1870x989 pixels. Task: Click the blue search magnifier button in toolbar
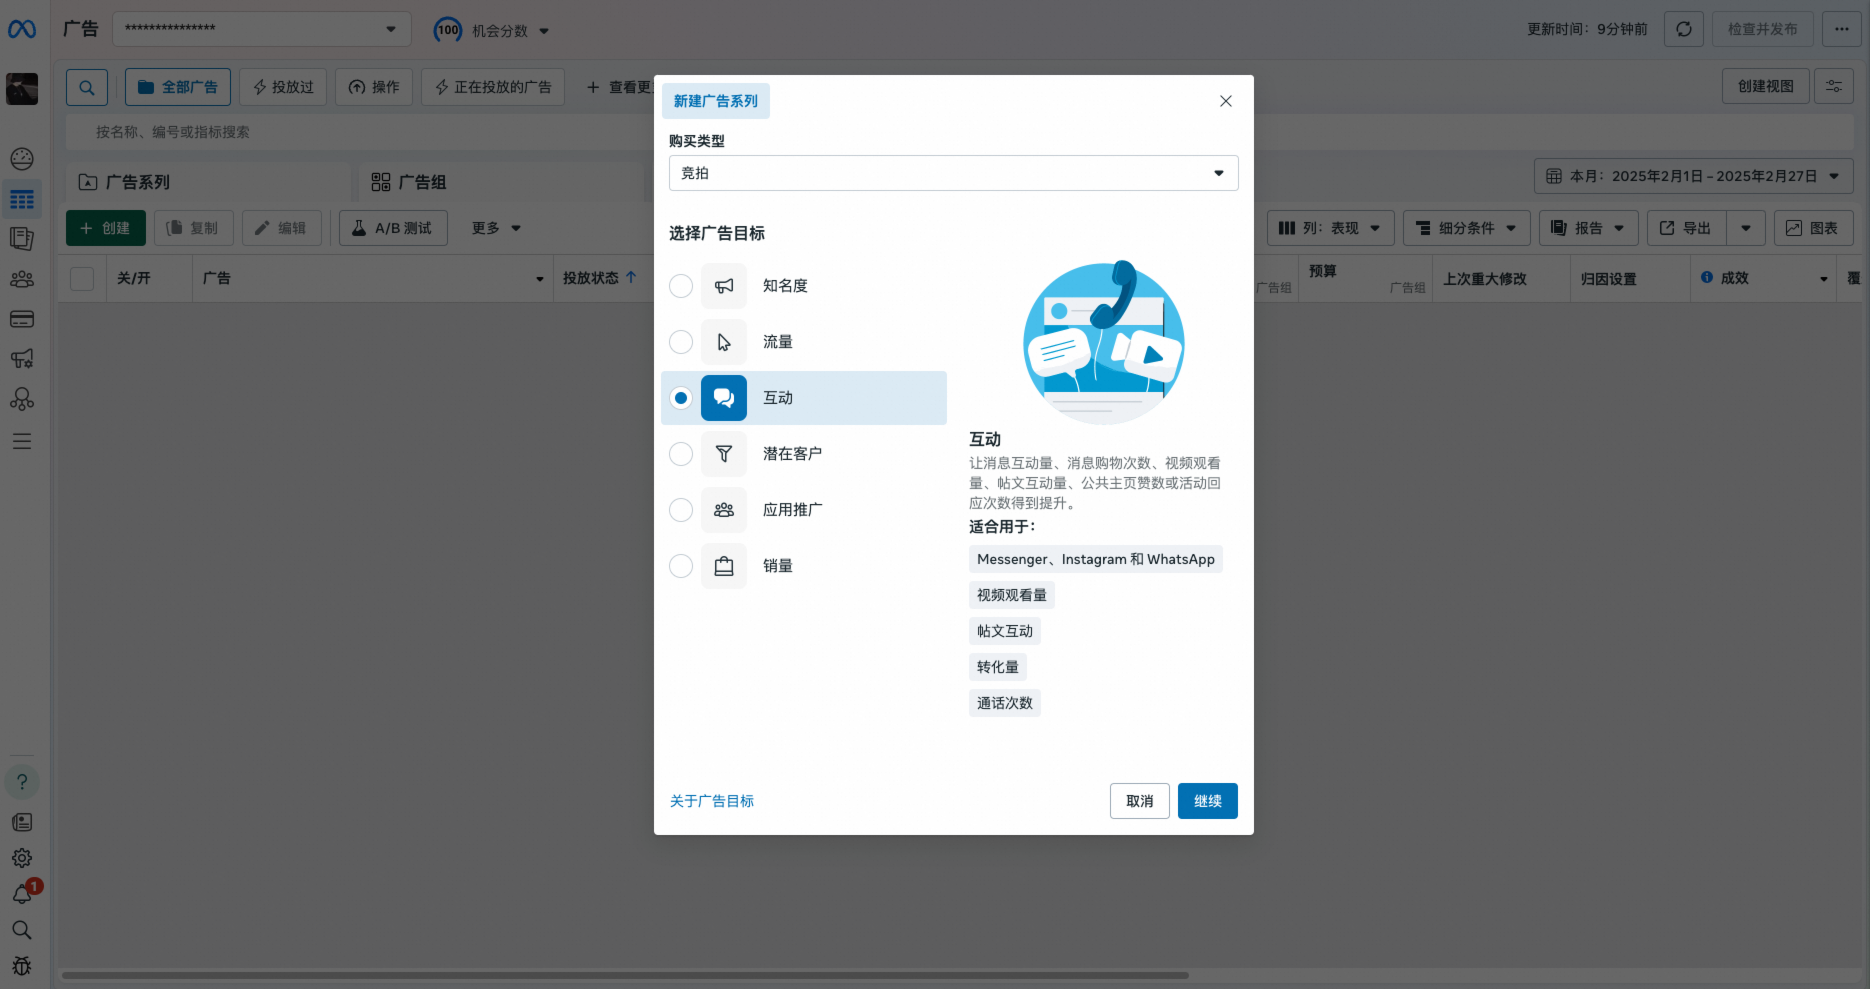click(87, 87)
